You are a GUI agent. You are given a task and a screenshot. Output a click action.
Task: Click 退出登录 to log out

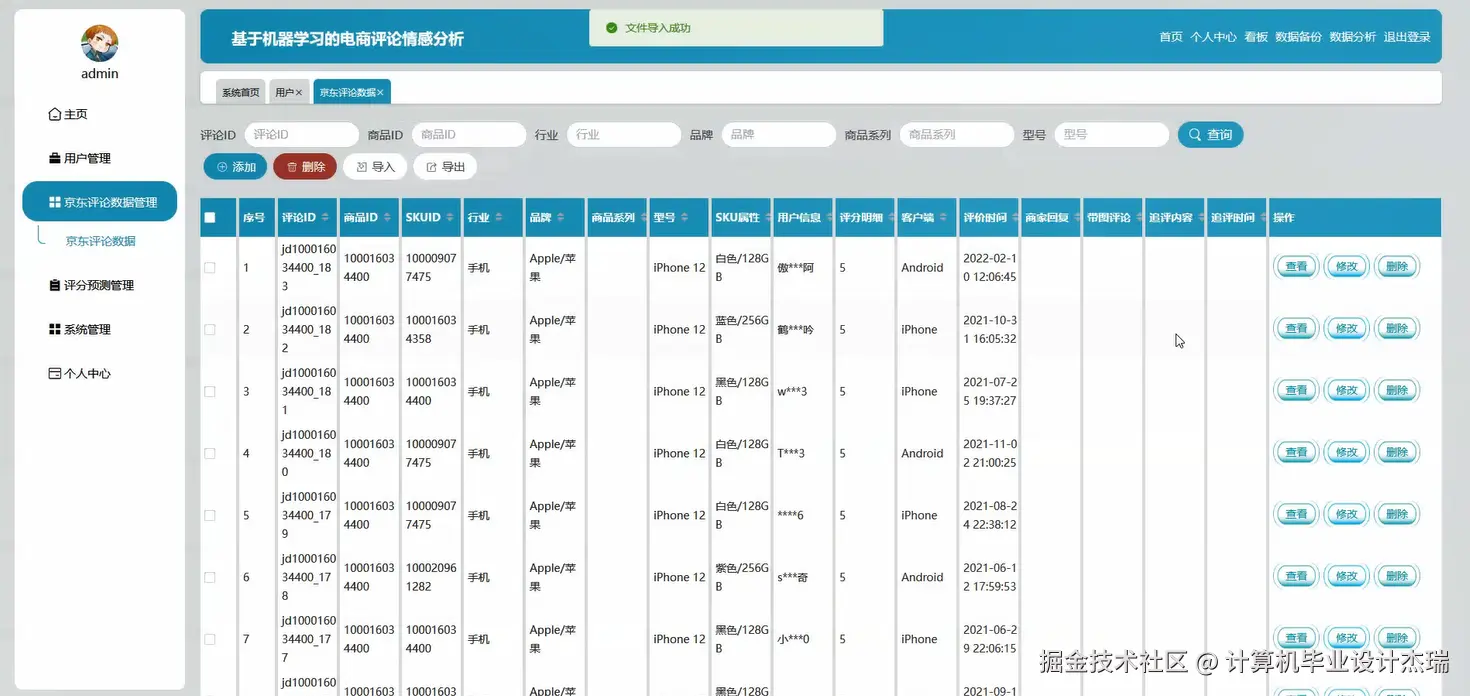pyautogui.click(x=1407, y=37)
